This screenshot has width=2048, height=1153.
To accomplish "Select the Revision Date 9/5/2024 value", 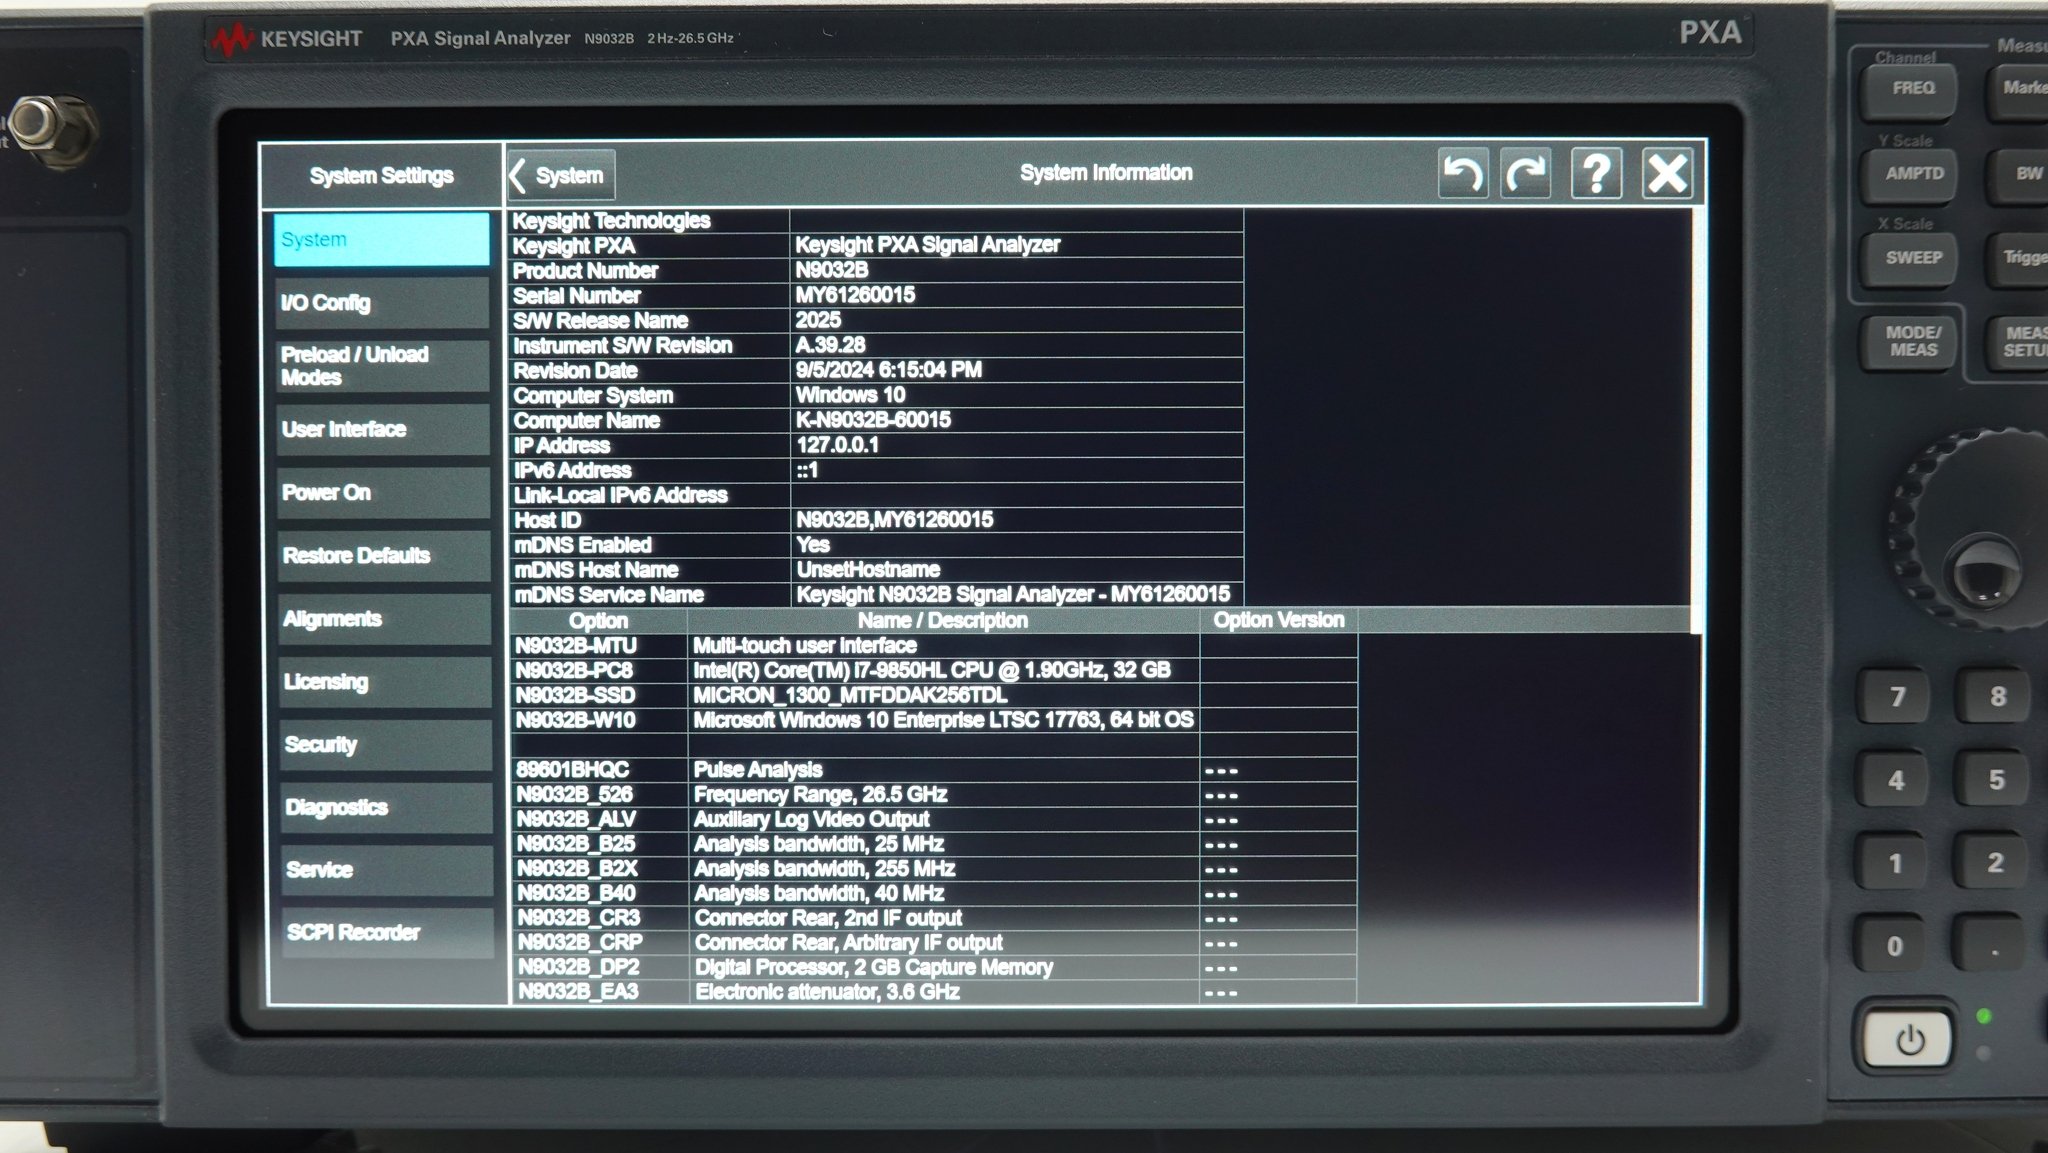I will [888, 370].
